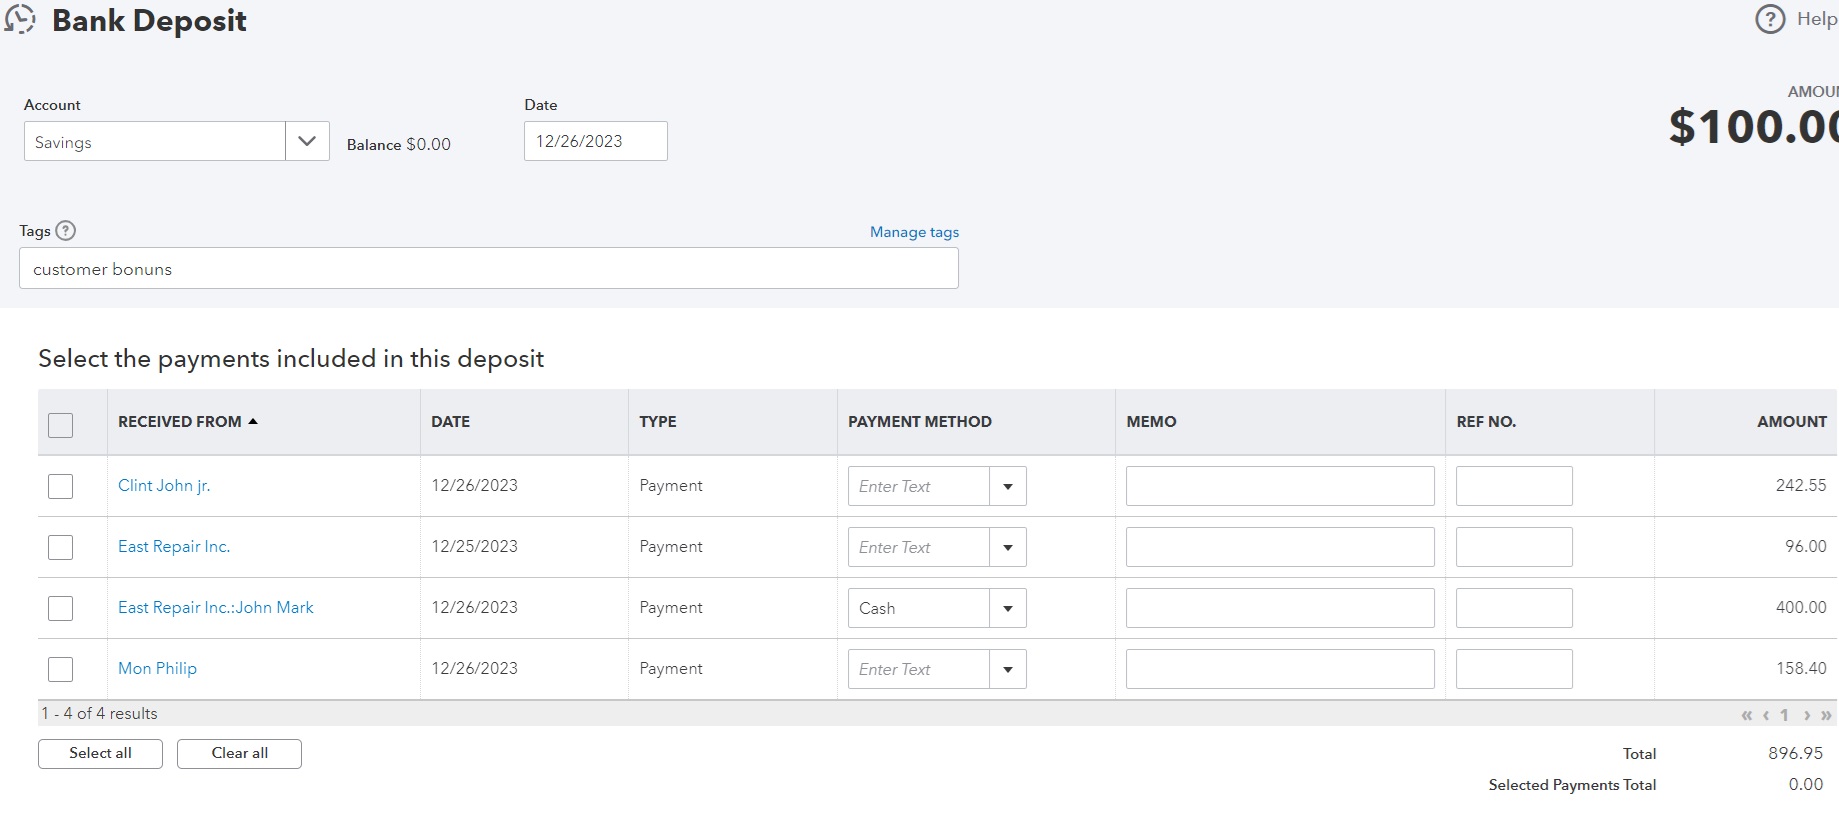Check the Clint John jr. payment checkbox
Image resolution: width=1839 pixels, height=827 pixels.
click(61, 487)
